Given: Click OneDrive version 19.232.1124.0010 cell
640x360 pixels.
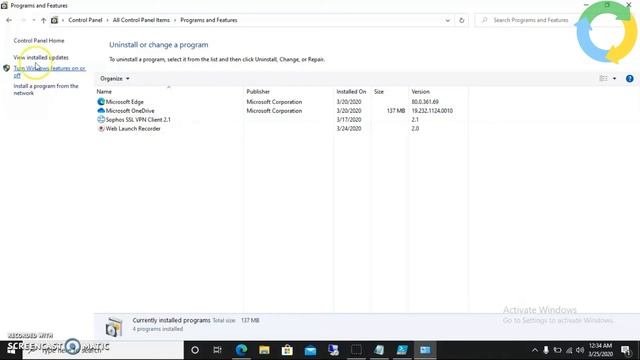Looking at the screenshot, I should (432, 111).
